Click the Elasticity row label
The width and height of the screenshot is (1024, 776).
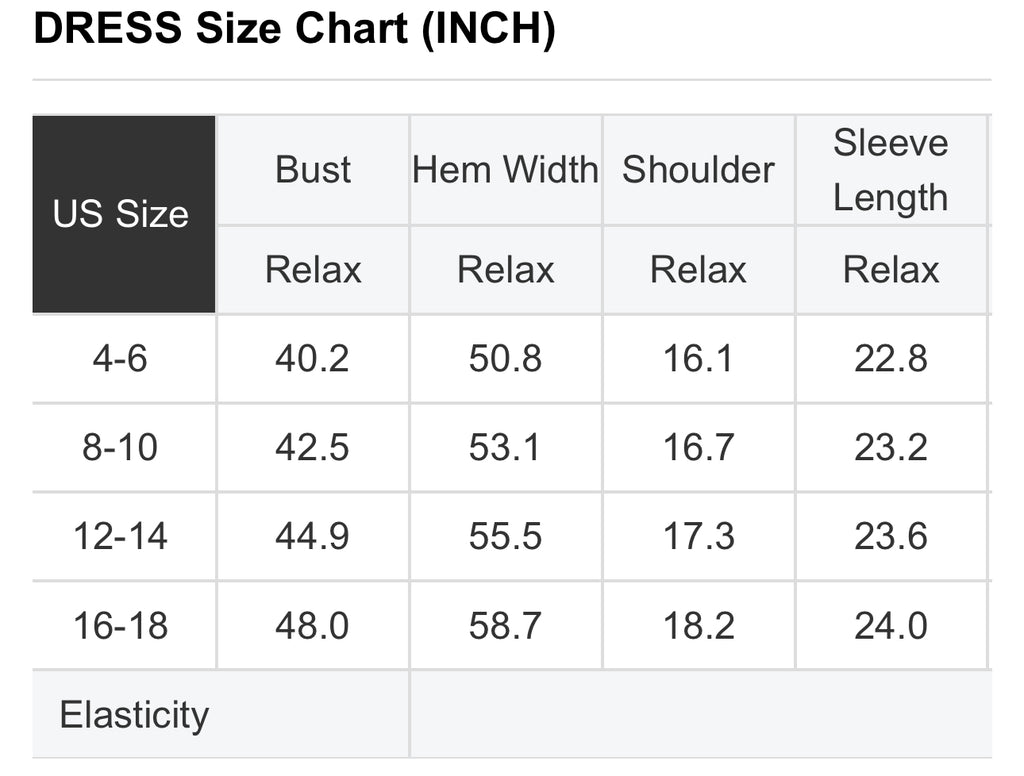pyautogui.click(x=135, y=715)
